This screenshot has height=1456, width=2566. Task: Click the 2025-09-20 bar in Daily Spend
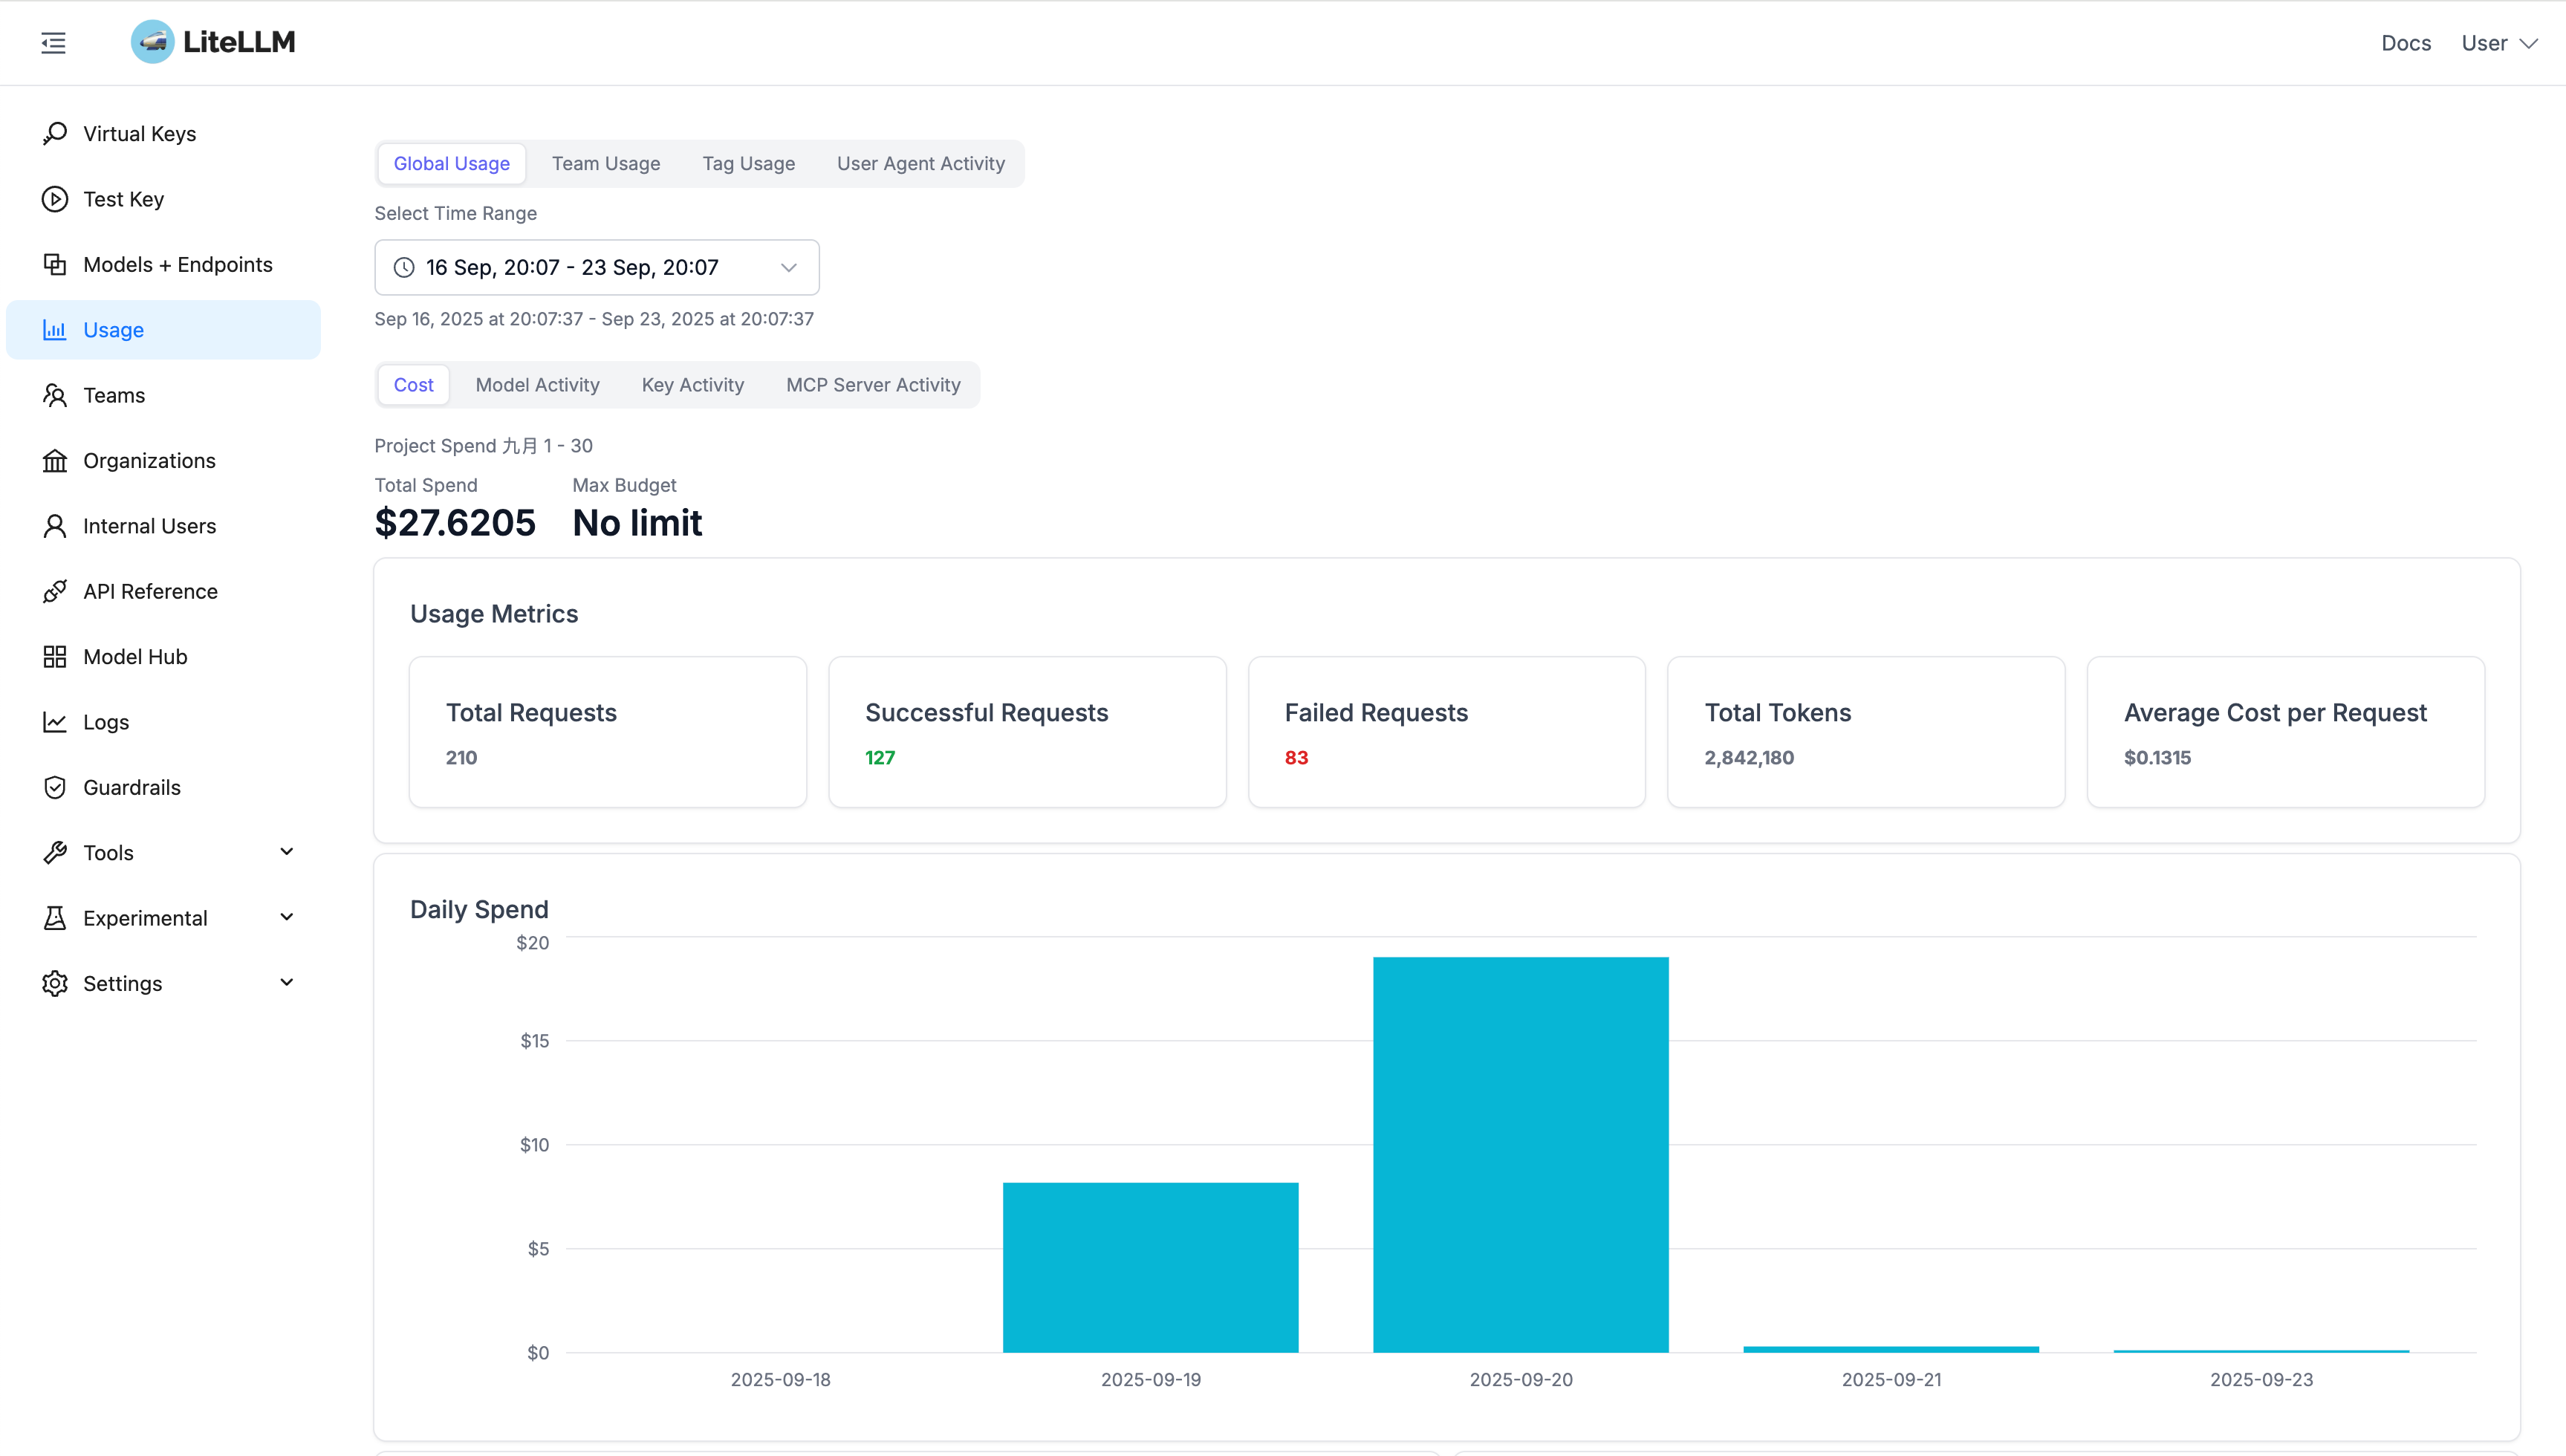[x=1520, y=1155]
